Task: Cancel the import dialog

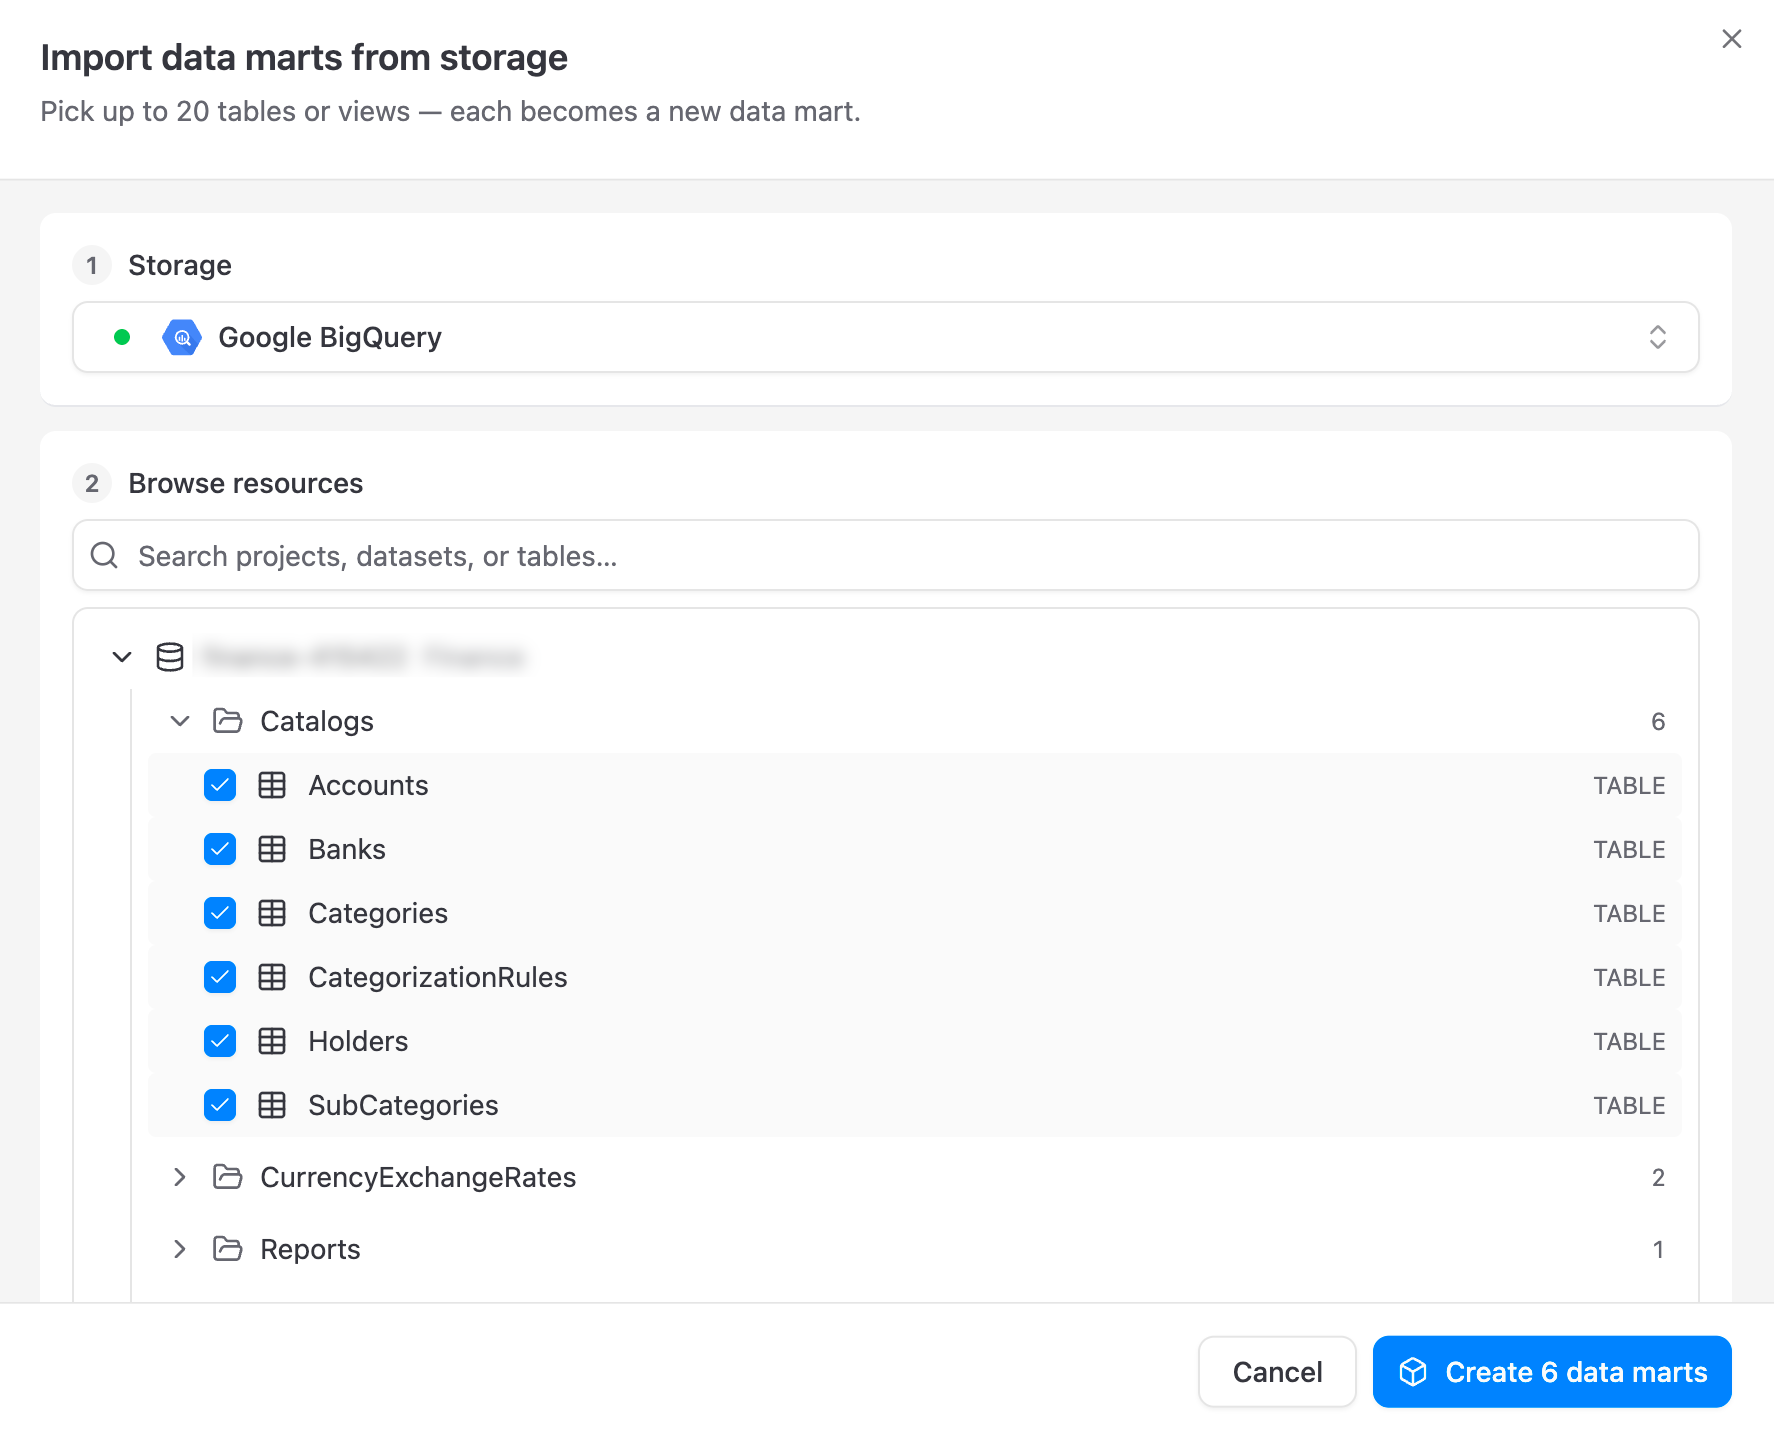Action: [1277, 1372]
